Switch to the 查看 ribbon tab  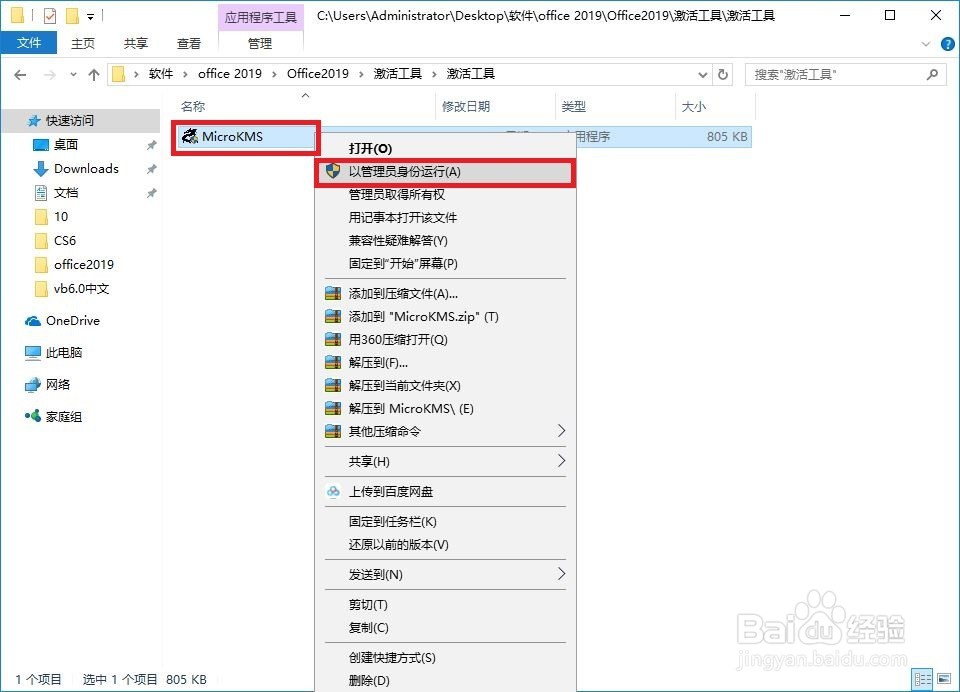click(x=189, y=43)
